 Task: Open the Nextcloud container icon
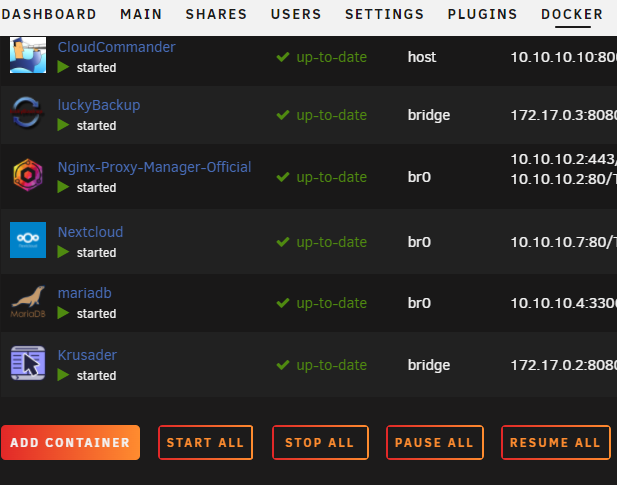coord(28,240)
